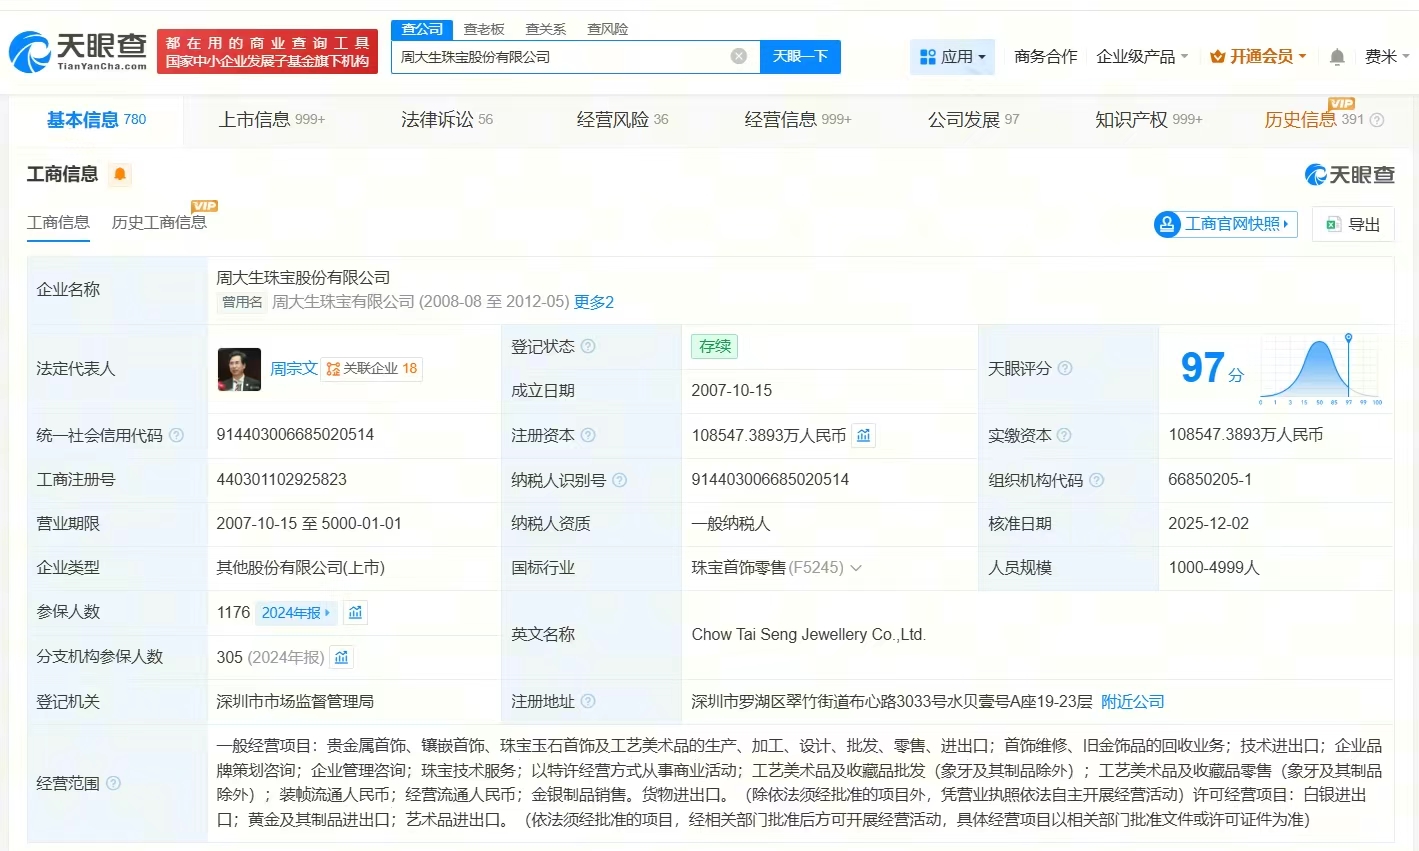Switch to the 查关系 search tab

tap(546, 29)
